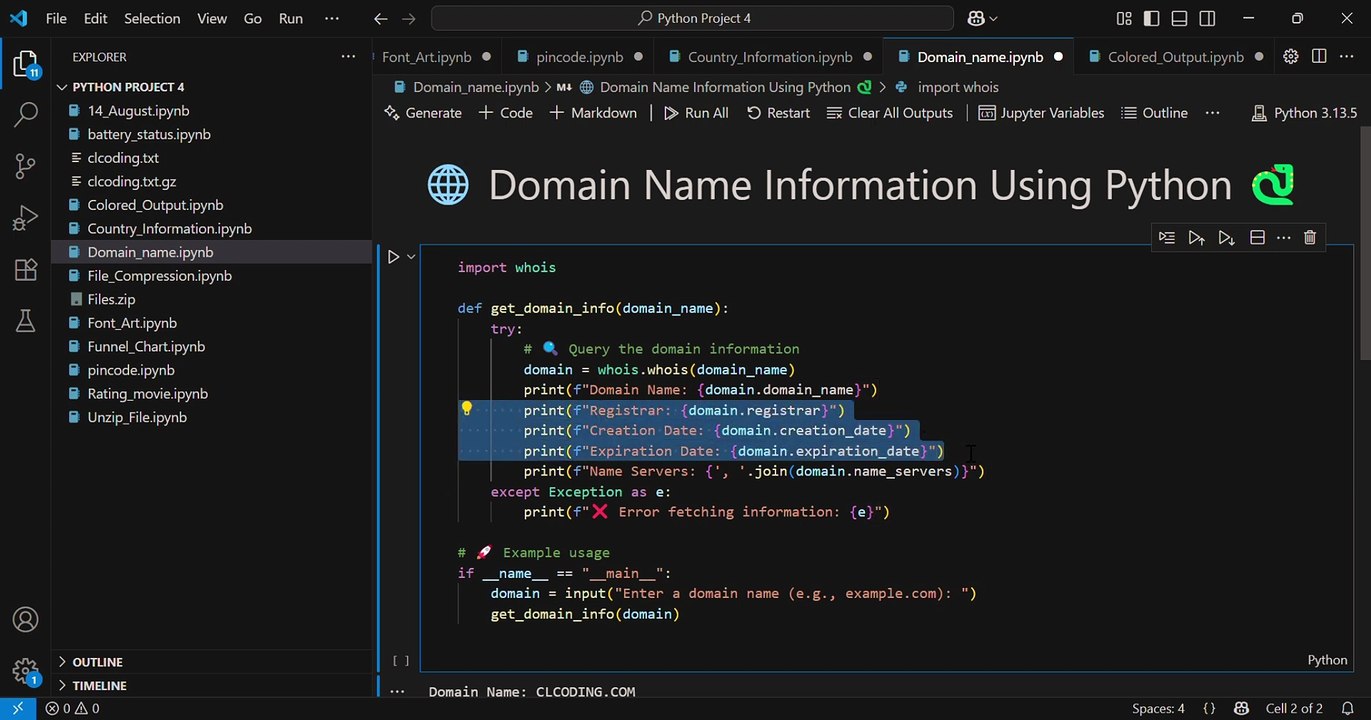Click the Python Project 4 search box
This screenshot has height=720, width=1371.
(x=694, y=18)
